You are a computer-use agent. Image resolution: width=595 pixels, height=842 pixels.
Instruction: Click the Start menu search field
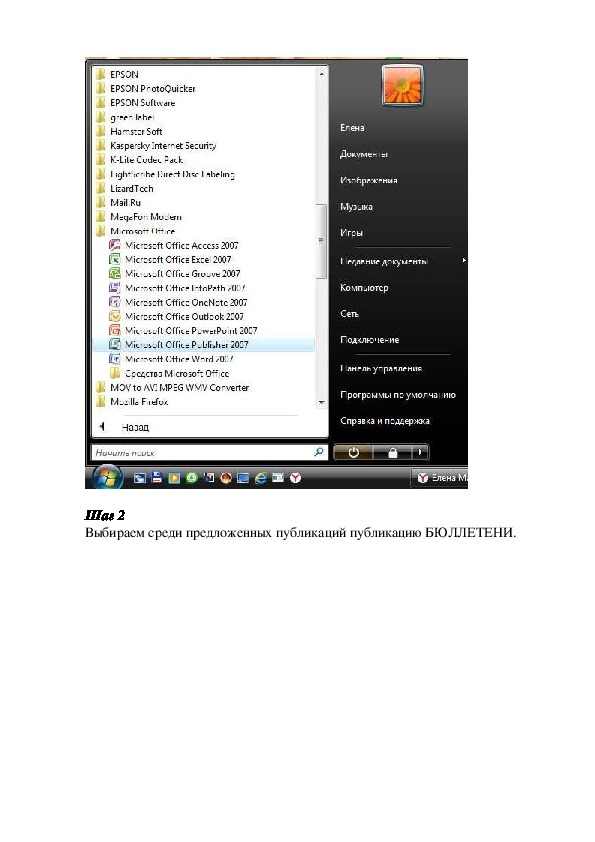pos(209,453)
